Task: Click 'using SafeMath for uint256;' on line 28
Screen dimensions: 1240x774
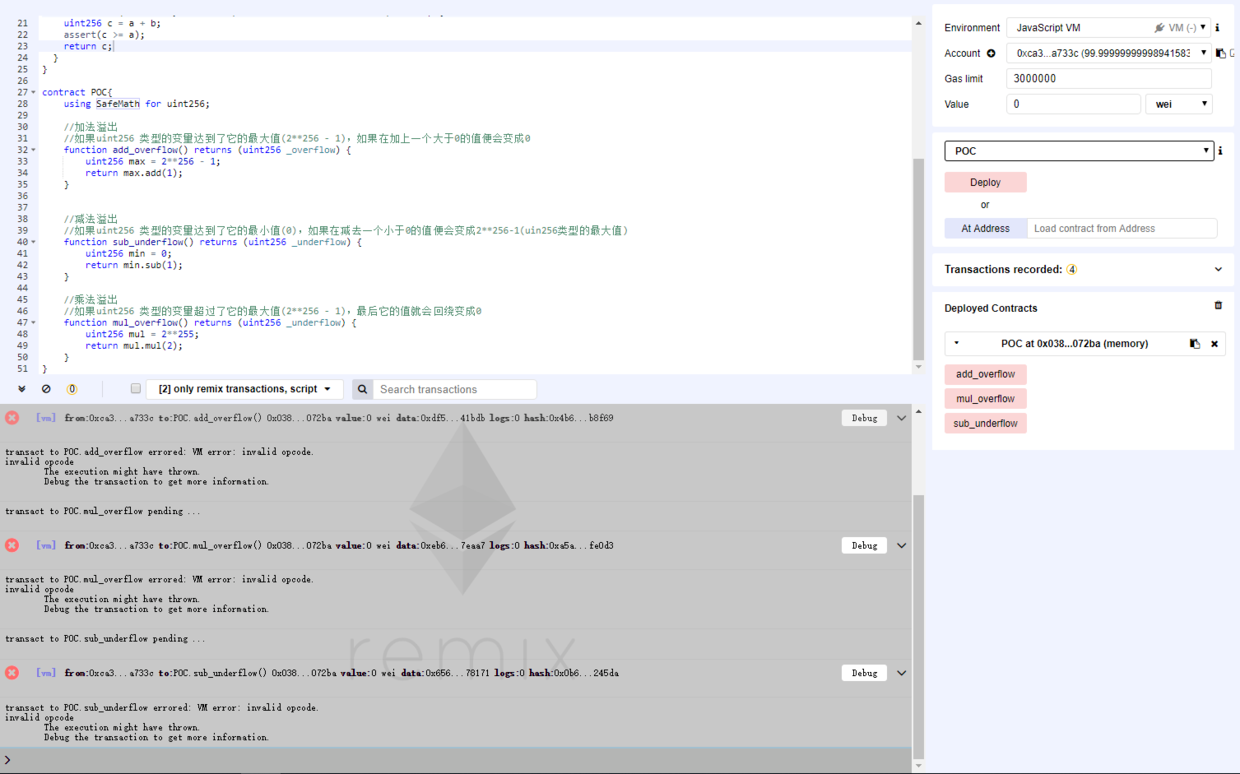Action: (x=137, y=104)
